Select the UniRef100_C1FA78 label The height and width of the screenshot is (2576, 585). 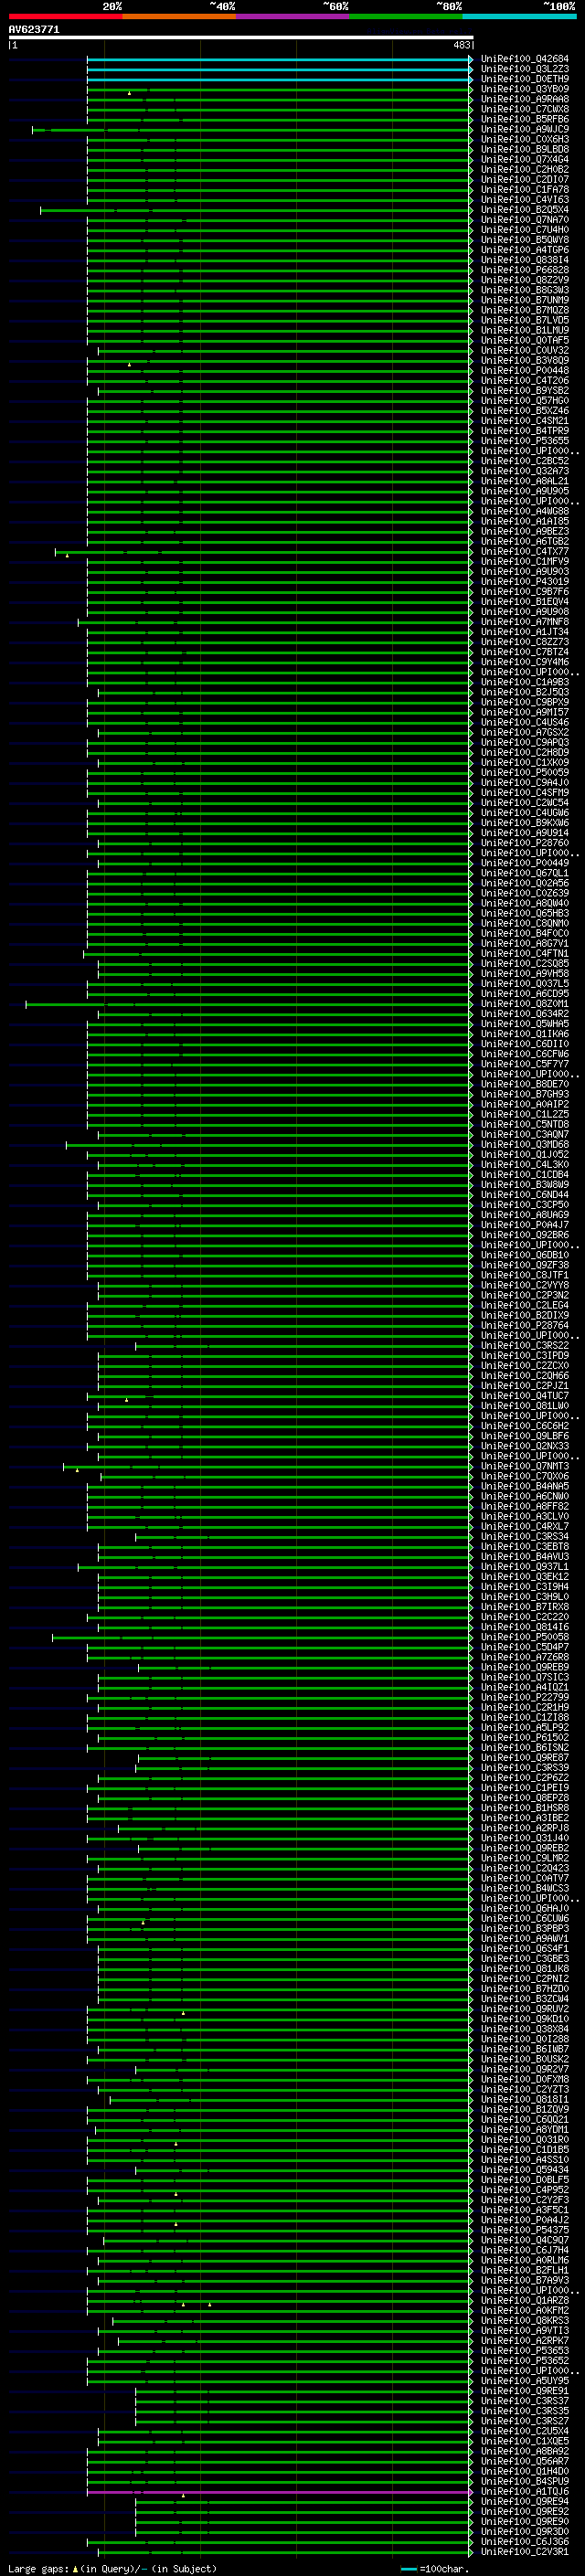point(525,190)
